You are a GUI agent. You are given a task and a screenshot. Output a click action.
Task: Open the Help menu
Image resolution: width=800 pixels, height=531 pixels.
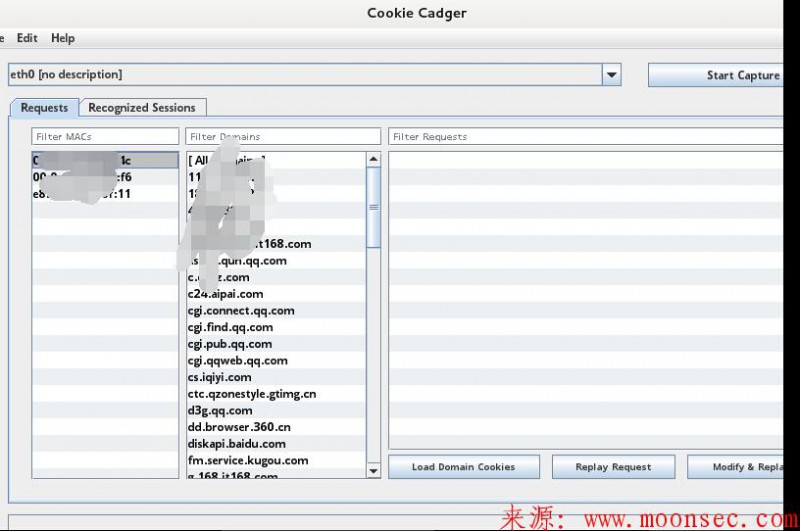63,38
